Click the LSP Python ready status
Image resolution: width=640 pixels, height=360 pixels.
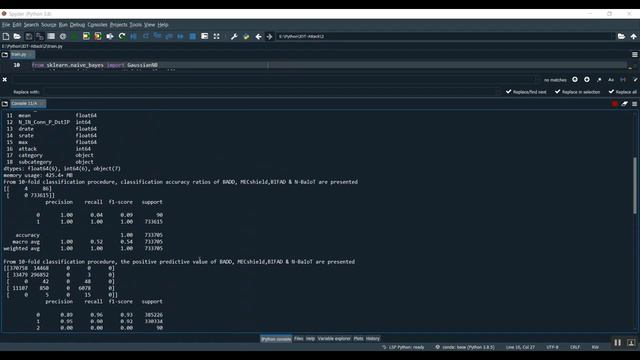click(x=403, y=347)
